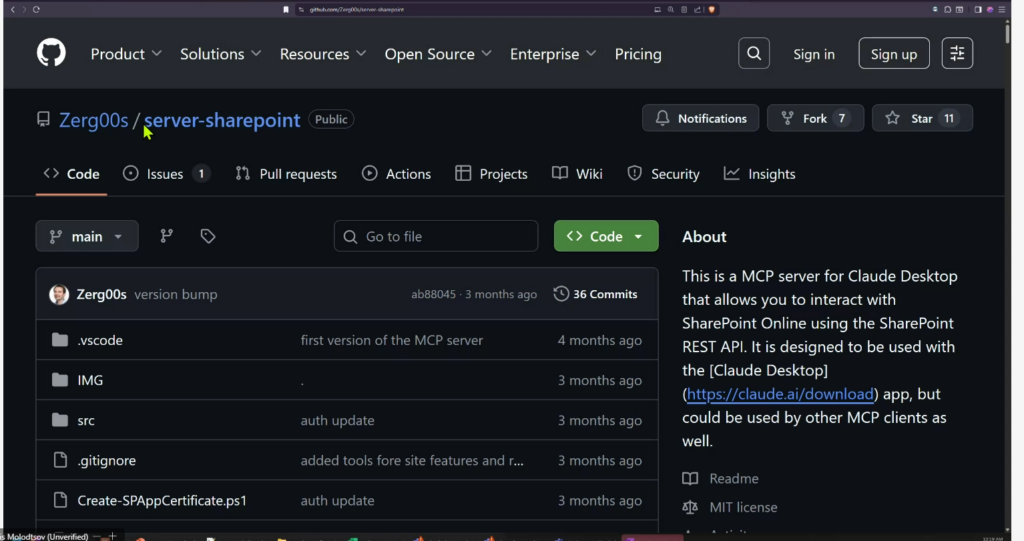Open the GitHub home logo

[x=51, y=53]
